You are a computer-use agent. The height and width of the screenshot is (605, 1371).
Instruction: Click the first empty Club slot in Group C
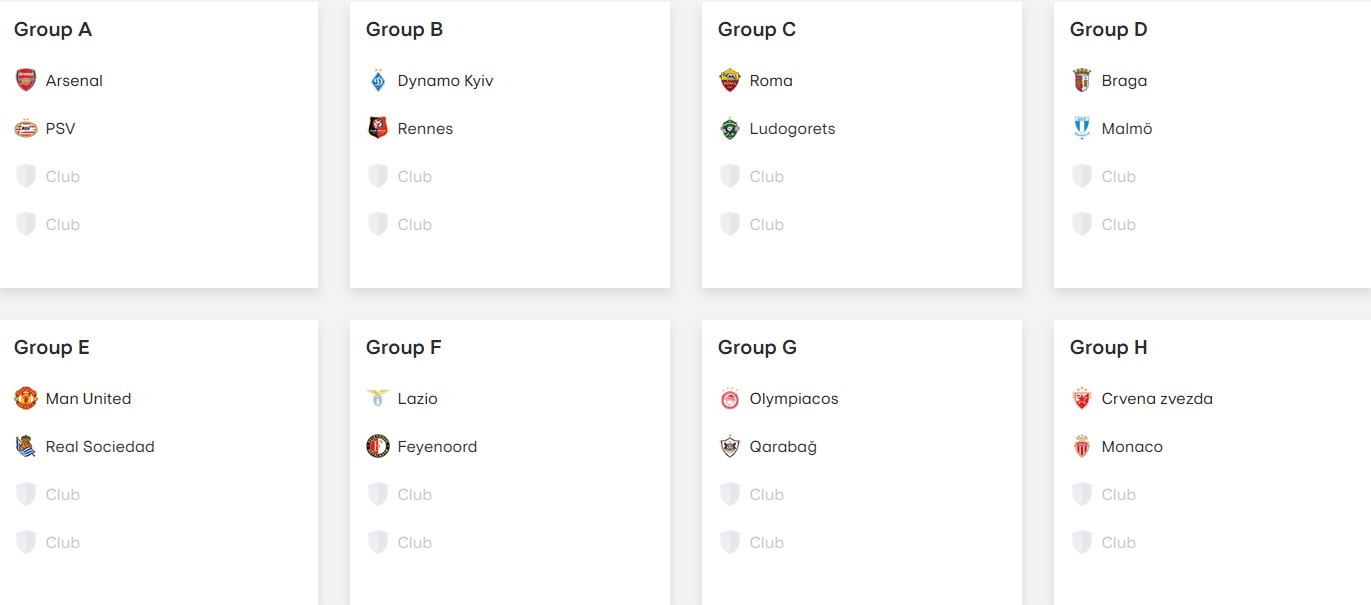752,176
